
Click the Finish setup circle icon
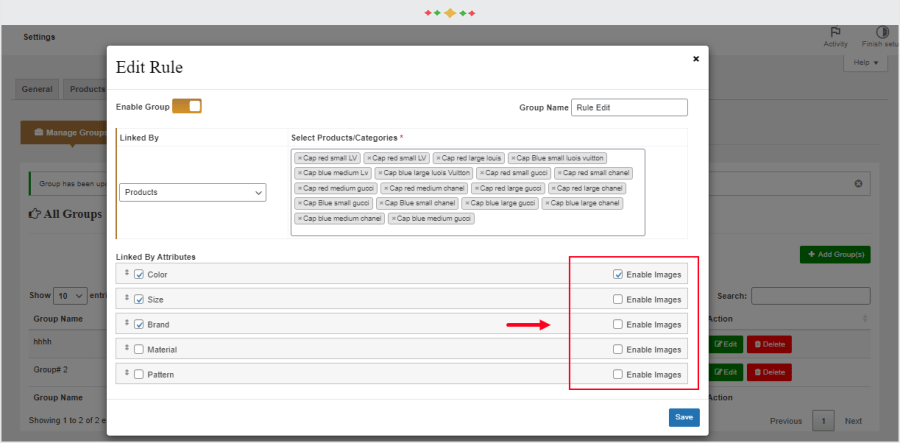pyautogui.click(x=882, y=33)
